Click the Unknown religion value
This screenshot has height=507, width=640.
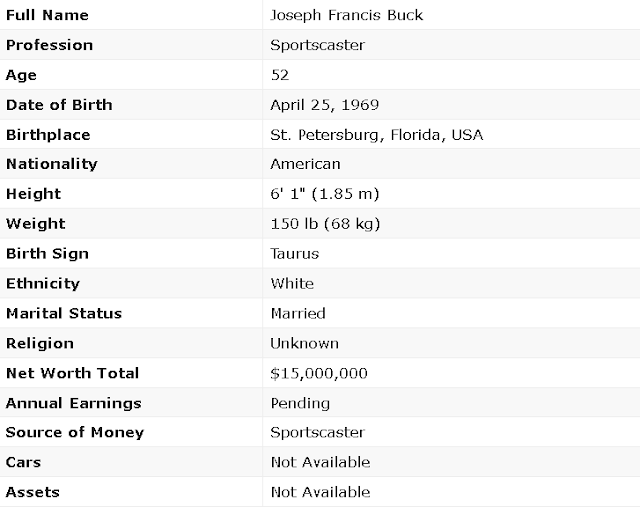click(304, 343)
